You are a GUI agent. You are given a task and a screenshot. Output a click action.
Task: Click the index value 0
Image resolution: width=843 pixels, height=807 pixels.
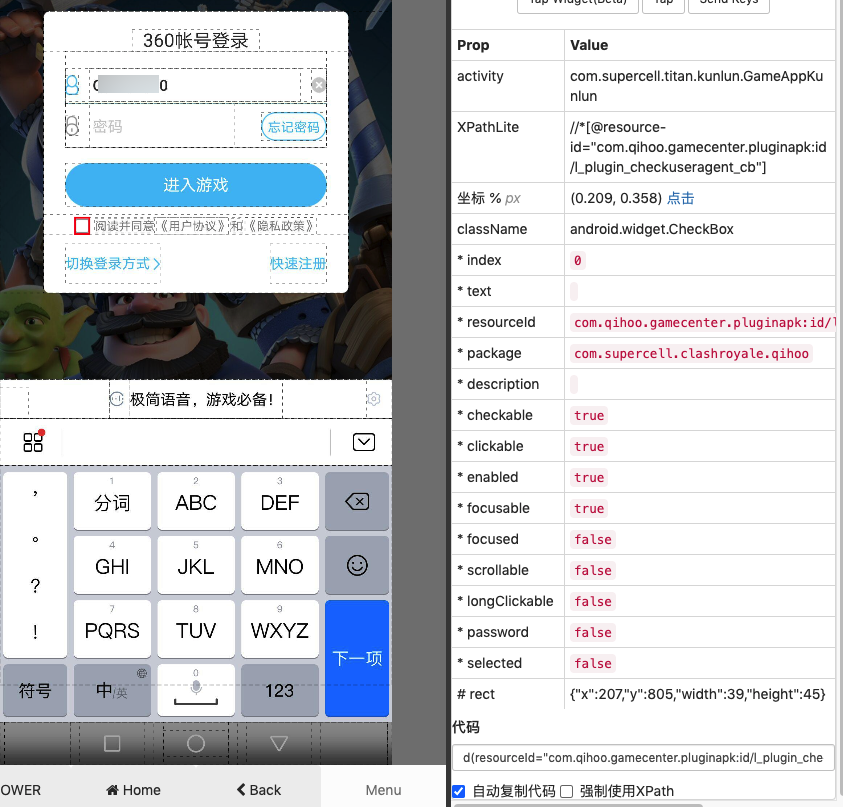[577, 261]
